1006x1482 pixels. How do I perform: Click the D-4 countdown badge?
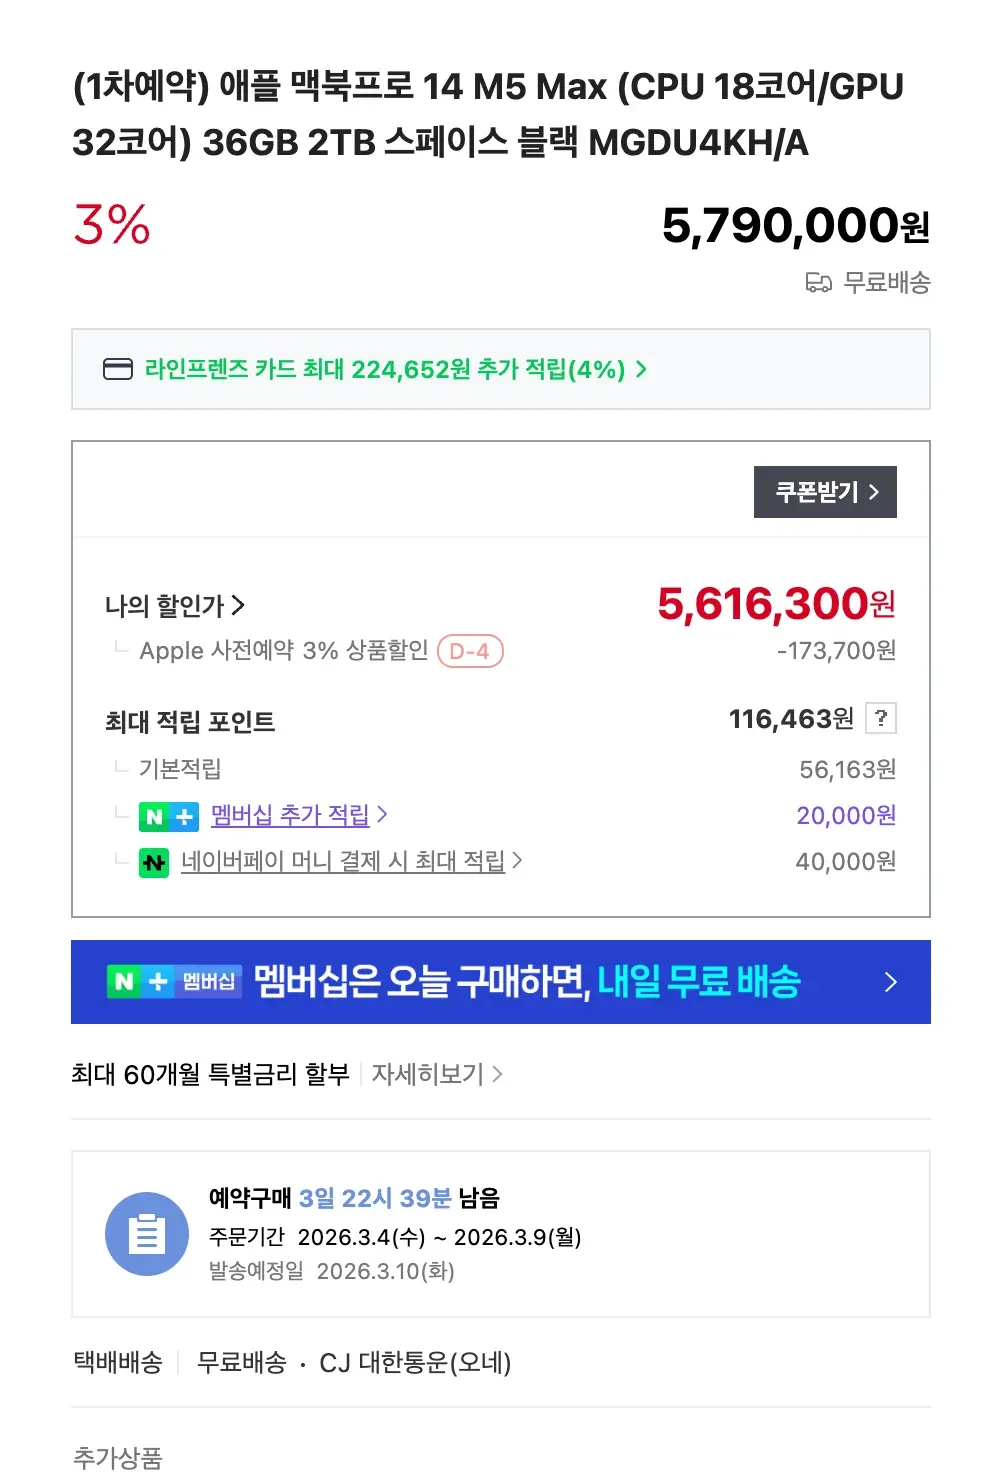point(470,652)
